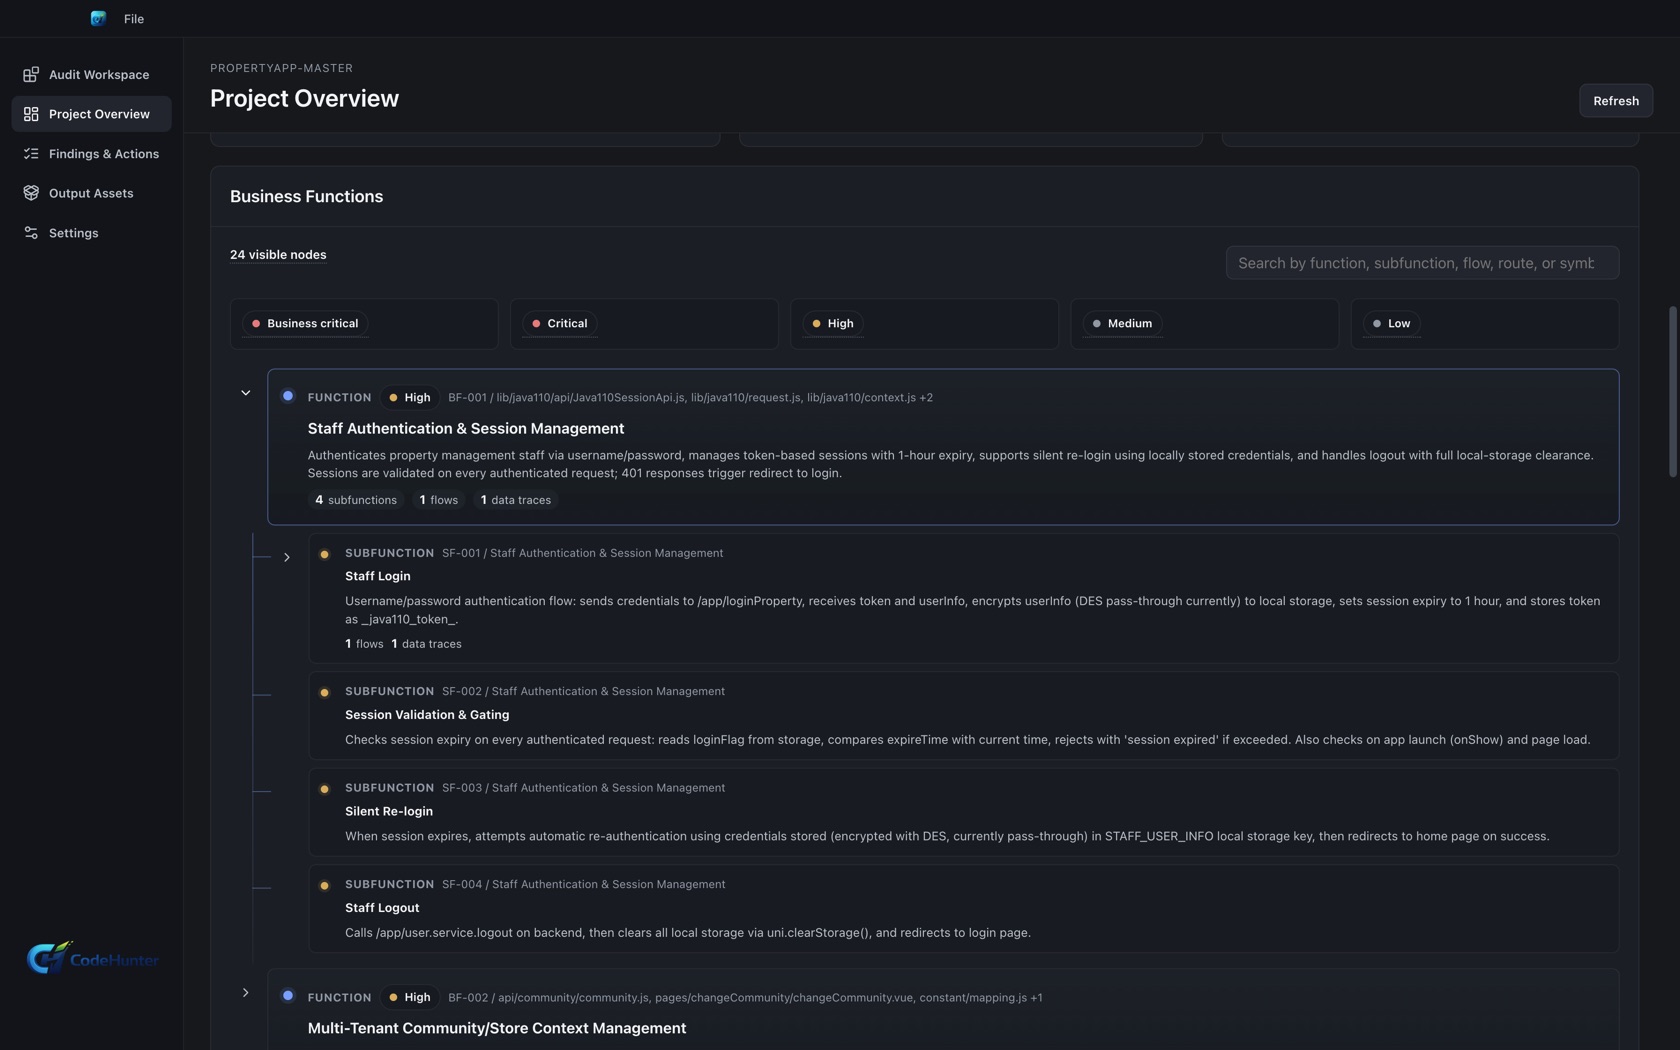
Task: Click the SF-001 breadcrumb text
Action: [x=582, y=553]
